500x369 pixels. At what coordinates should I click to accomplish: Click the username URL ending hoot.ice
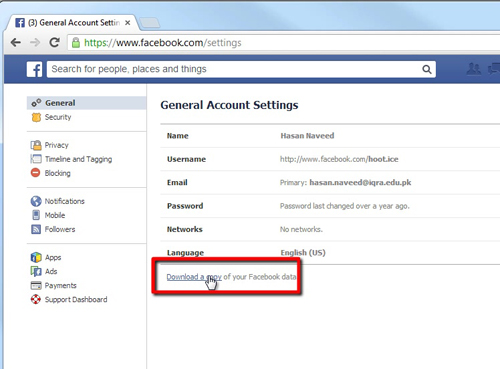[339, 159]
